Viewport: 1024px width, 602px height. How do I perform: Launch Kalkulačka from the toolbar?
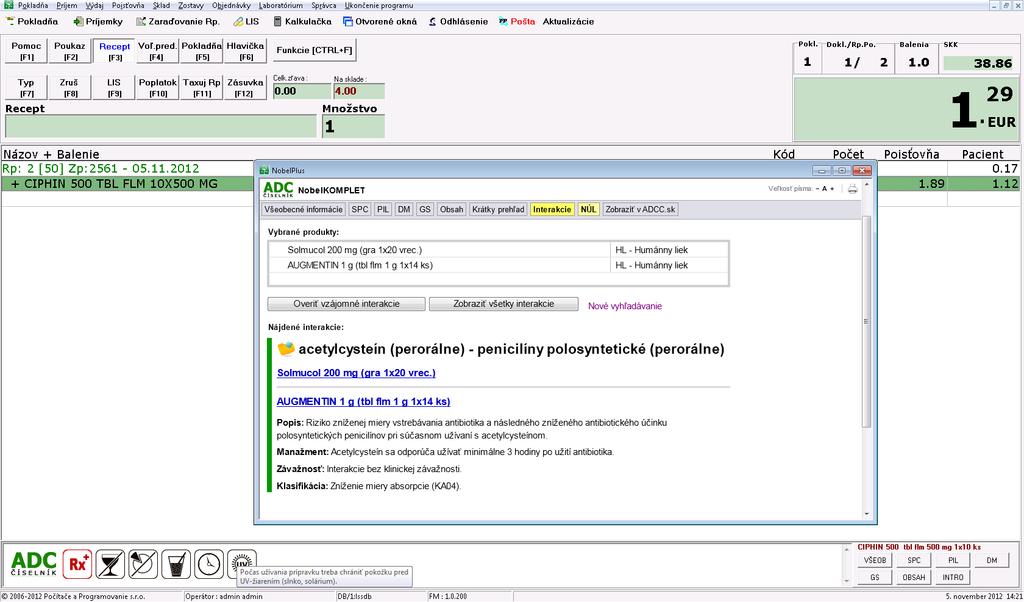[x=302, y=21]
